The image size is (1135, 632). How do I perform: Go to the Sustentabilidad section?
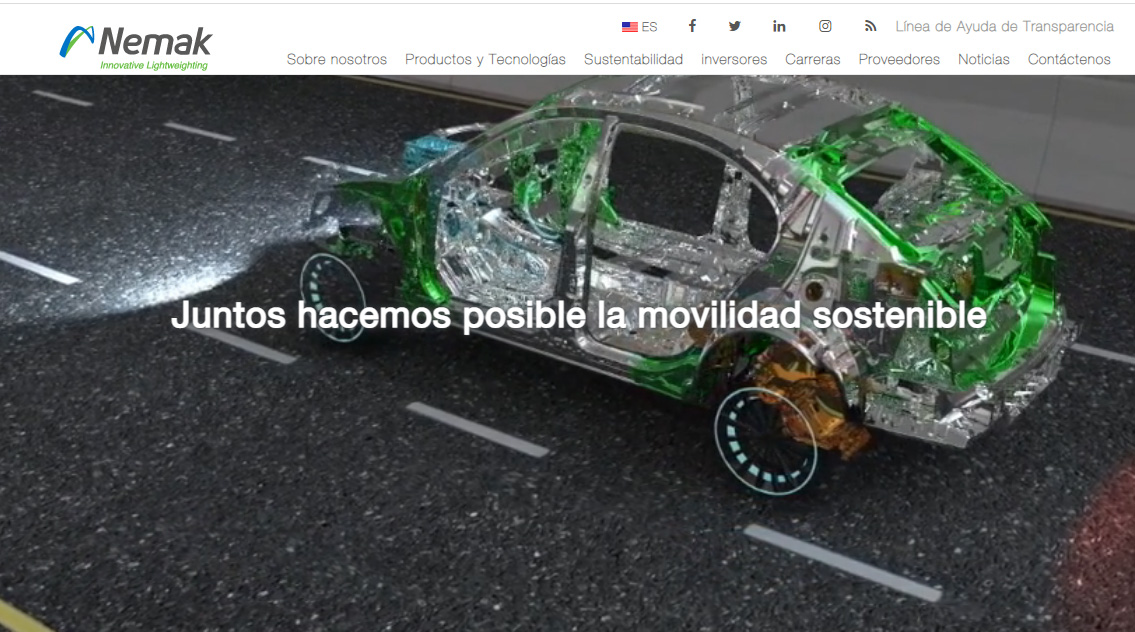click(633, 59)
